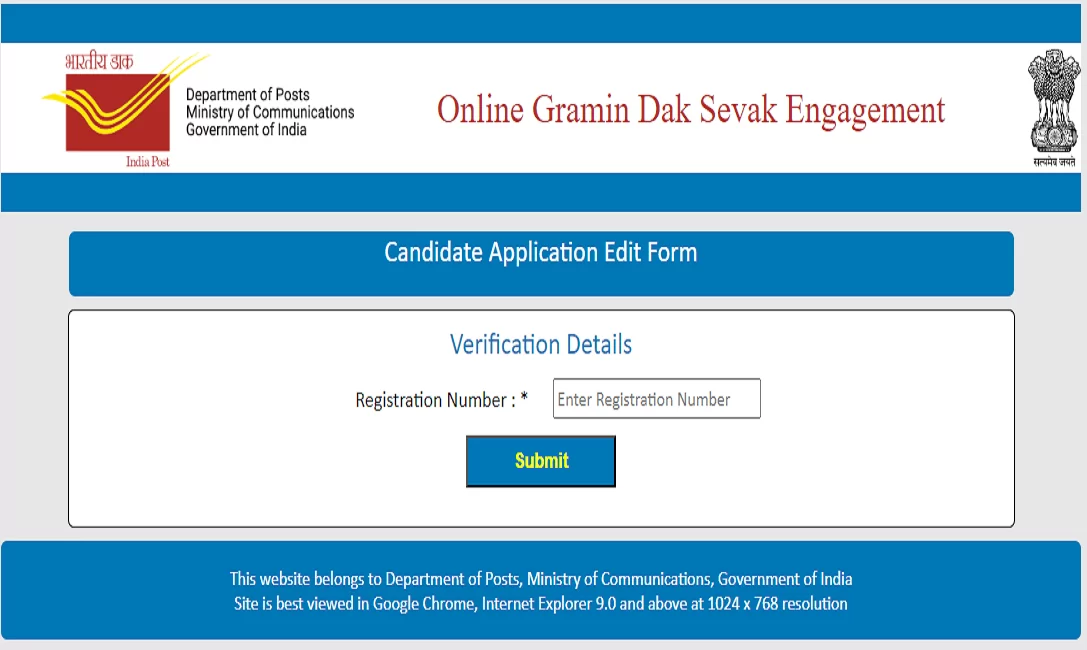Click the Indian national emblem icon

point(1053,101)
